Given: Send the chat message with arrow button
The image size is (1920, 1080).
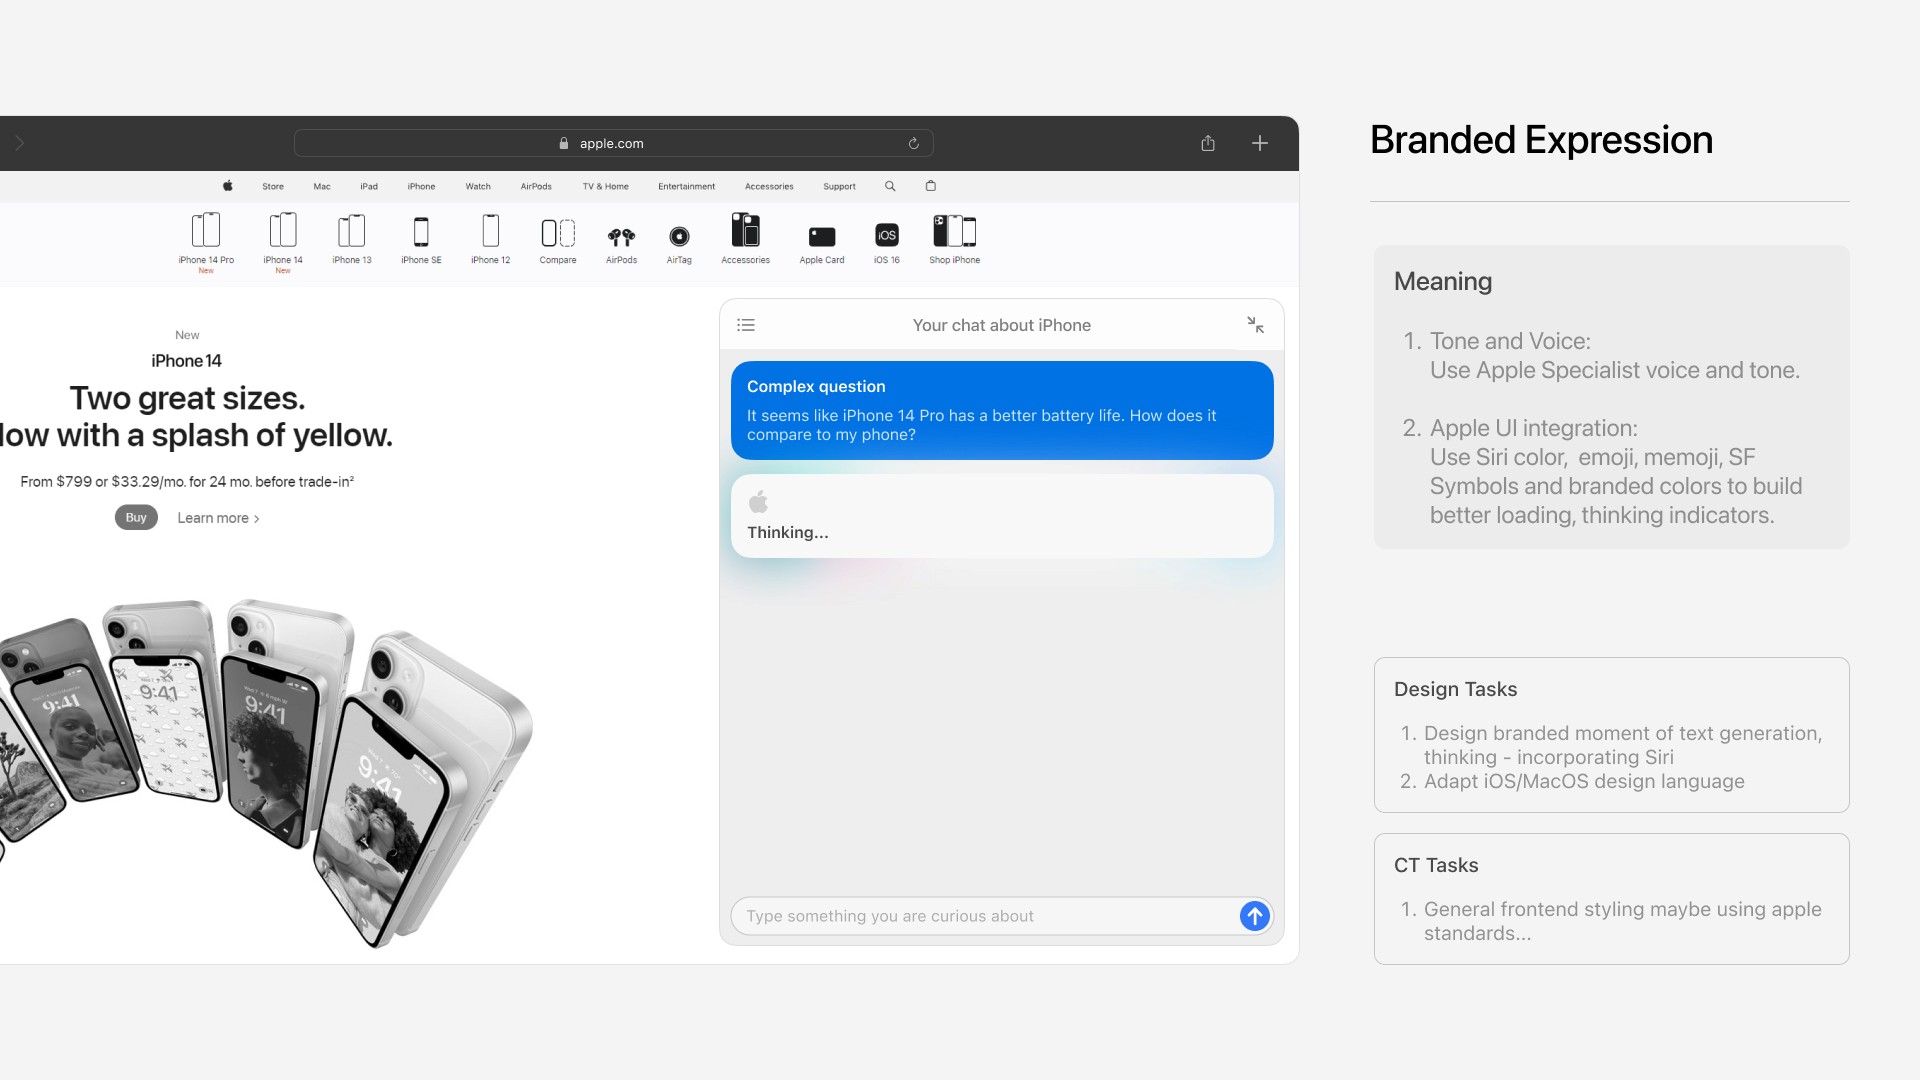Looking at the screenshot, I should point(1254,916).
